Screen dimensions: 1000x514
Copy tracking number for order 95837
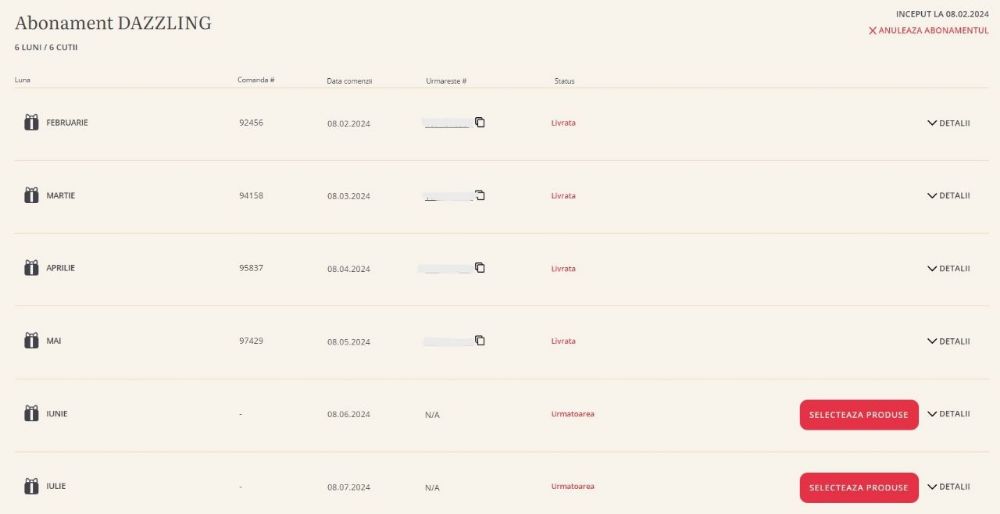tap(480, 268)
